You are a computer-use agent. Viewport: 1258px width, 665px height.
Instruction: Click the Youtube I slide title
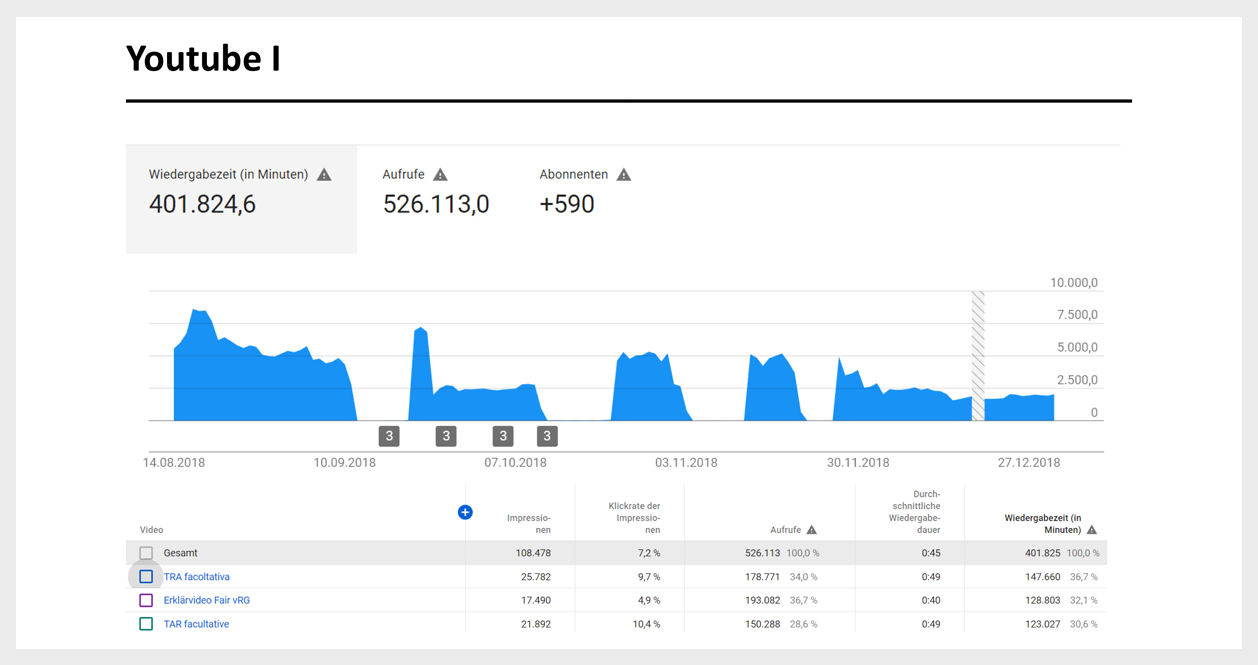tap(203, 59)
